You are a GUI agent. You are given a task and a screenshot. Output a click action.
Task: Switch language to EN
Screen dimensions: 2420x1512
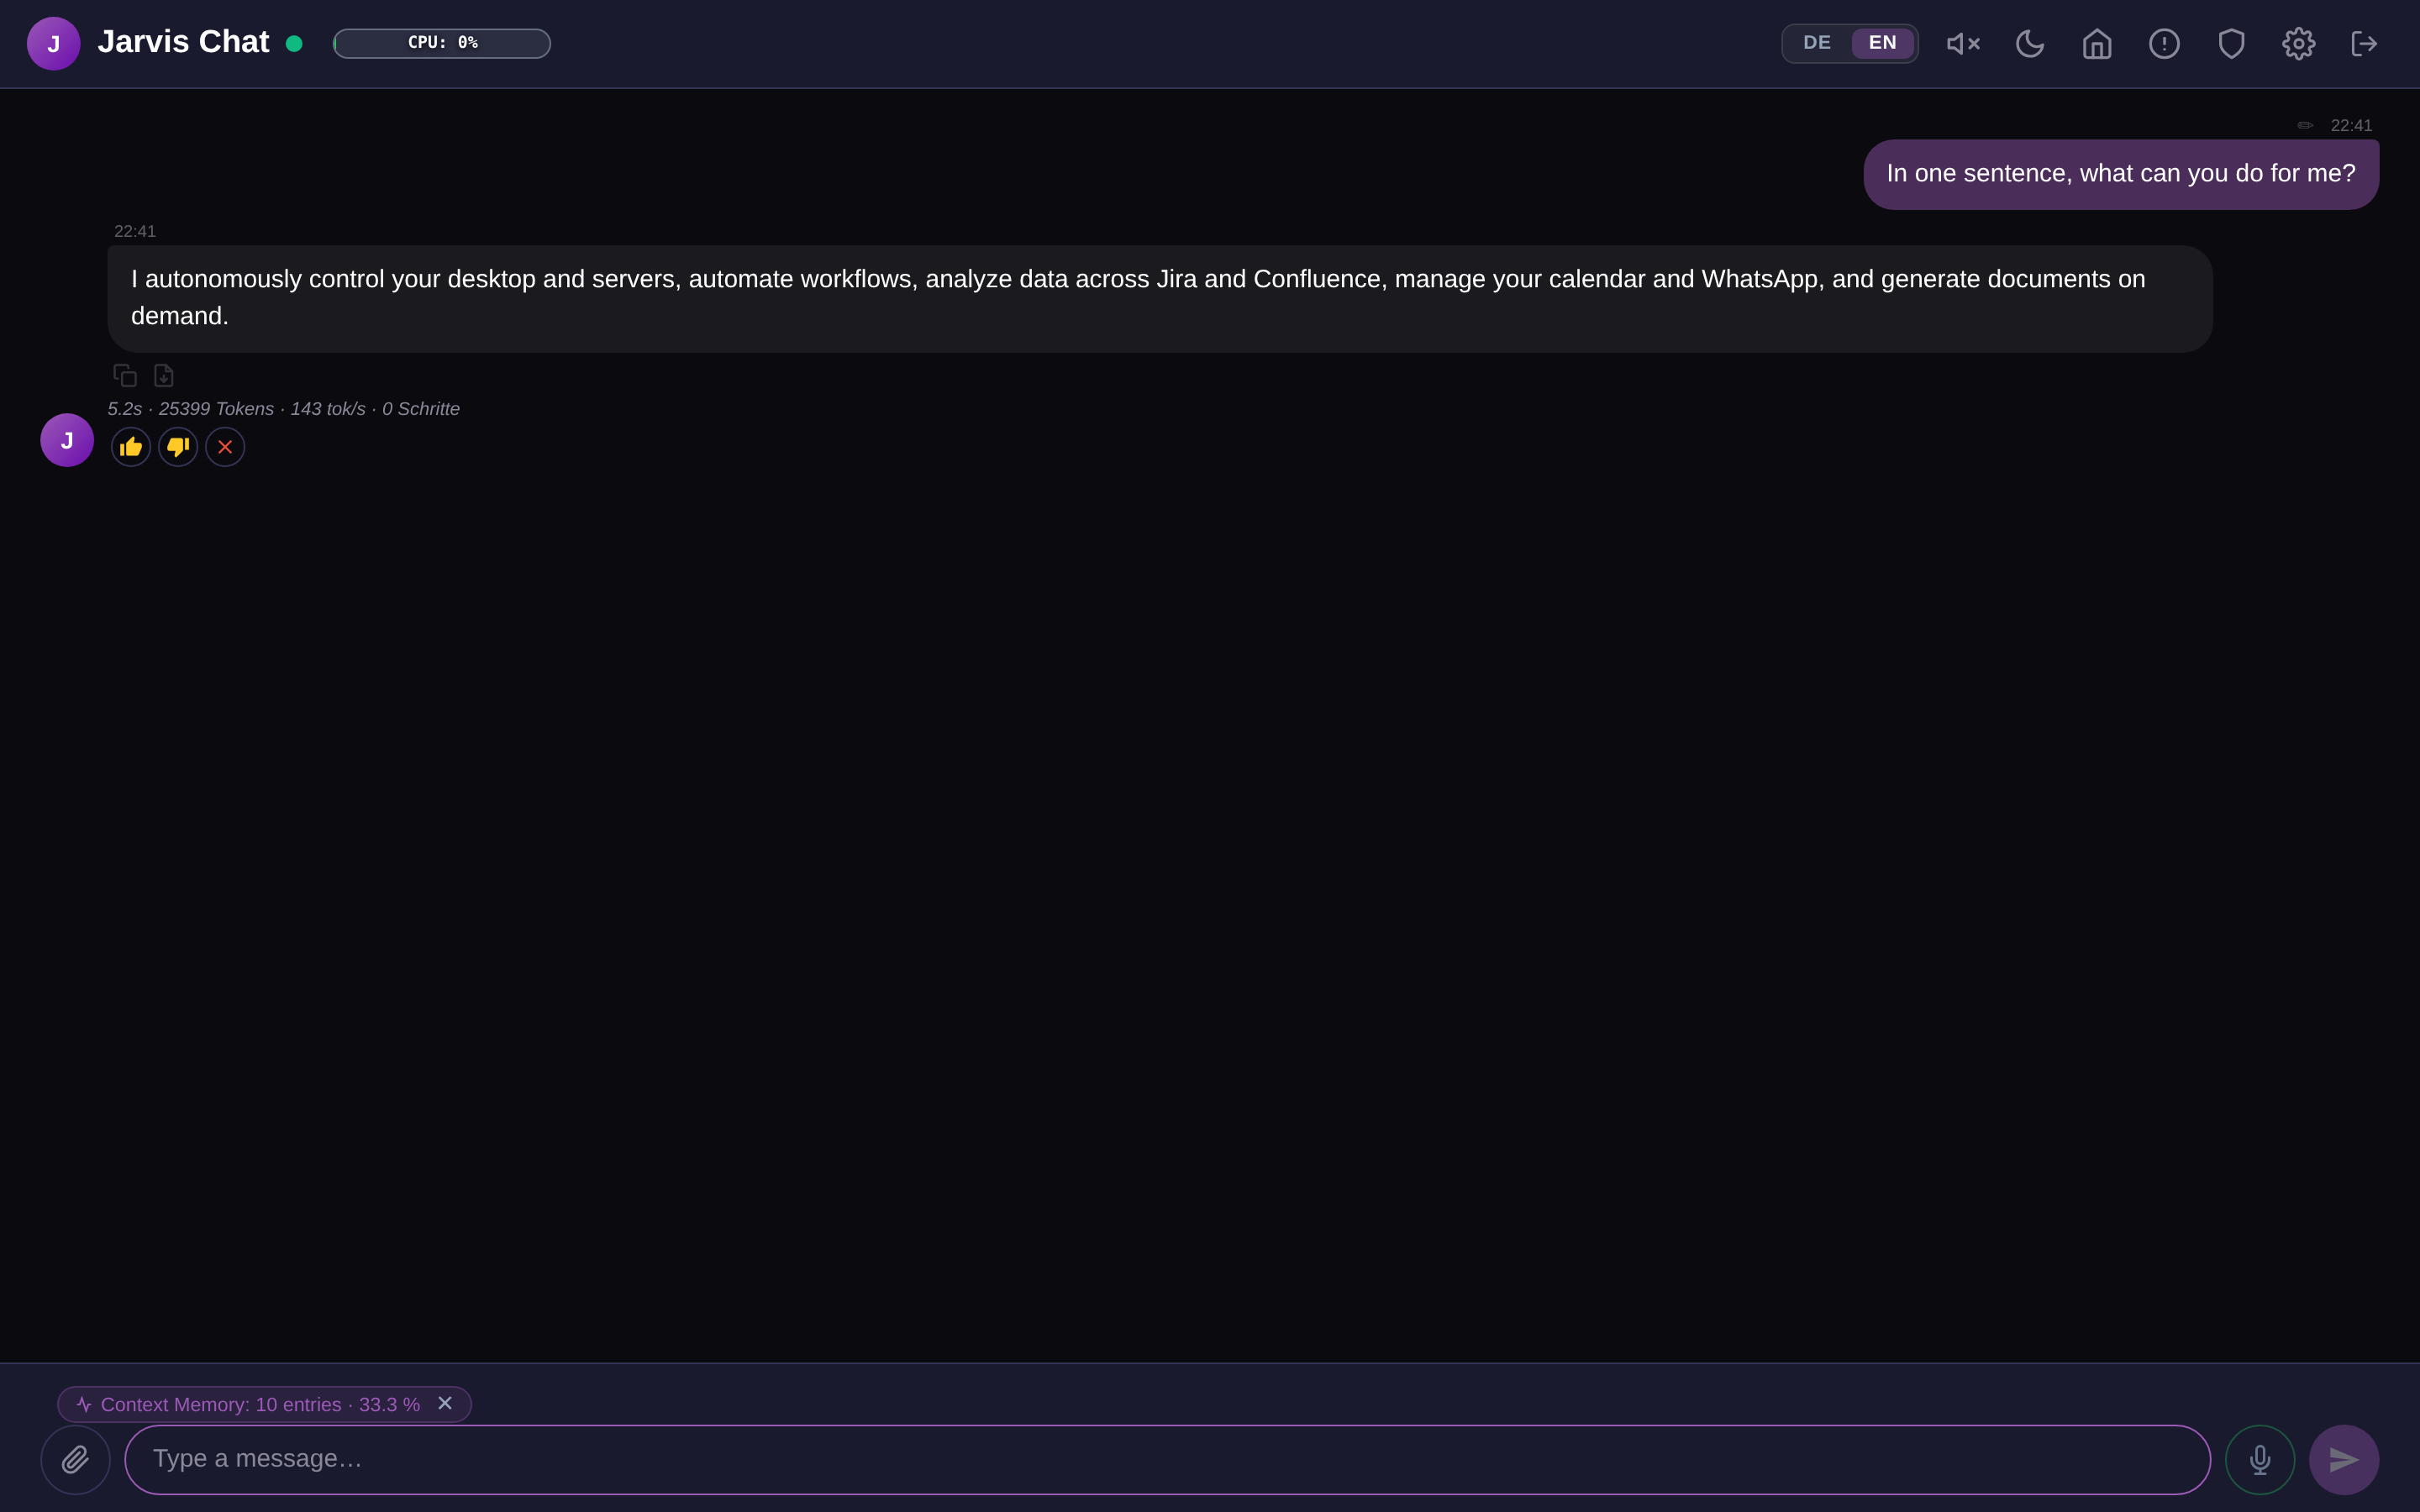pyautogui.click(x=1882, y=43)
